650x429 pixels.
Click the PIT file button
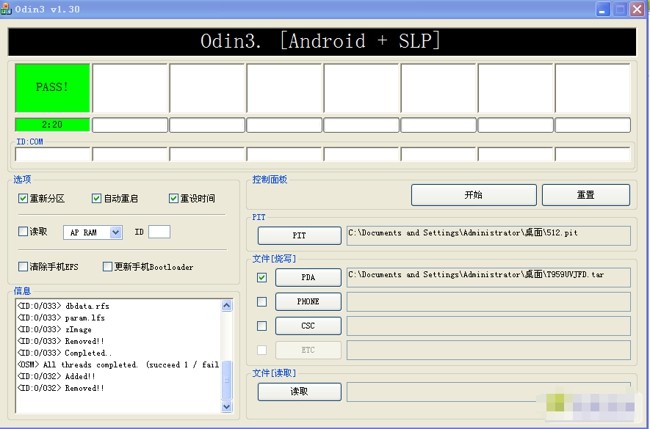299,236
